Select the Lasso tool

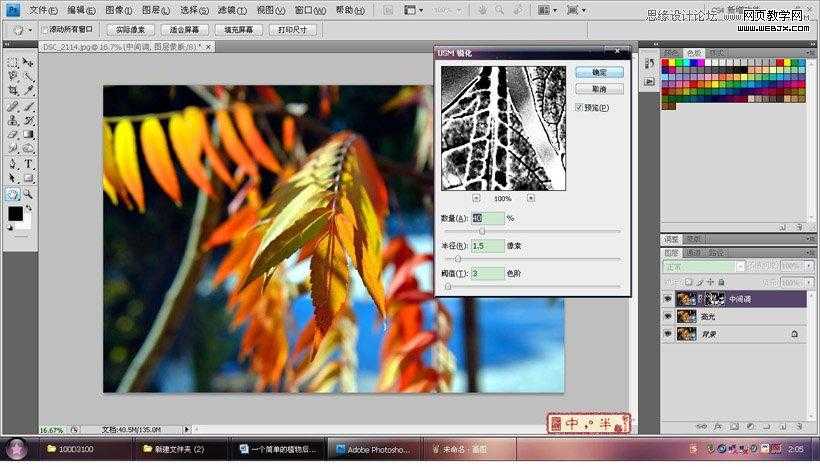(x=13, y=77)
